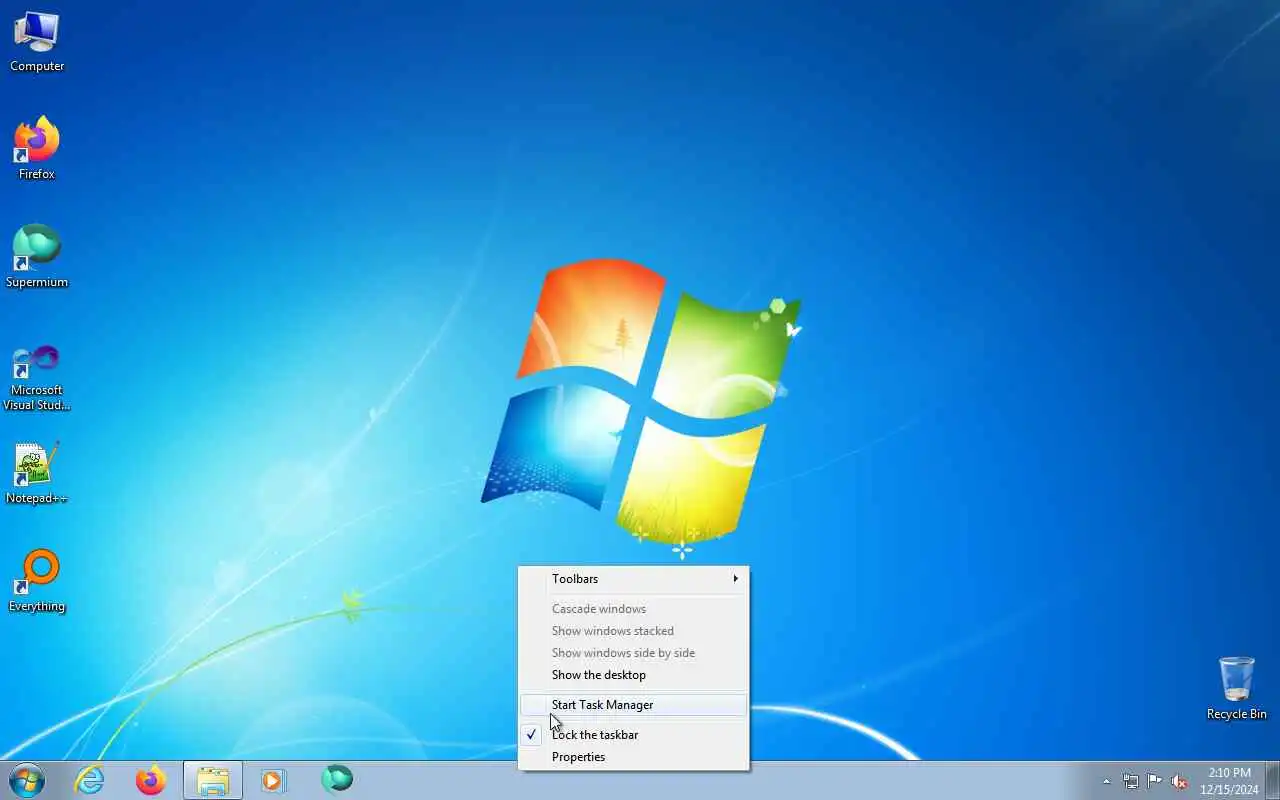Image resolution: width=1280 pixels, height=800 pixels.
Task: Select the Supermium desktop shortcut
Action: [x=37, y=256]
